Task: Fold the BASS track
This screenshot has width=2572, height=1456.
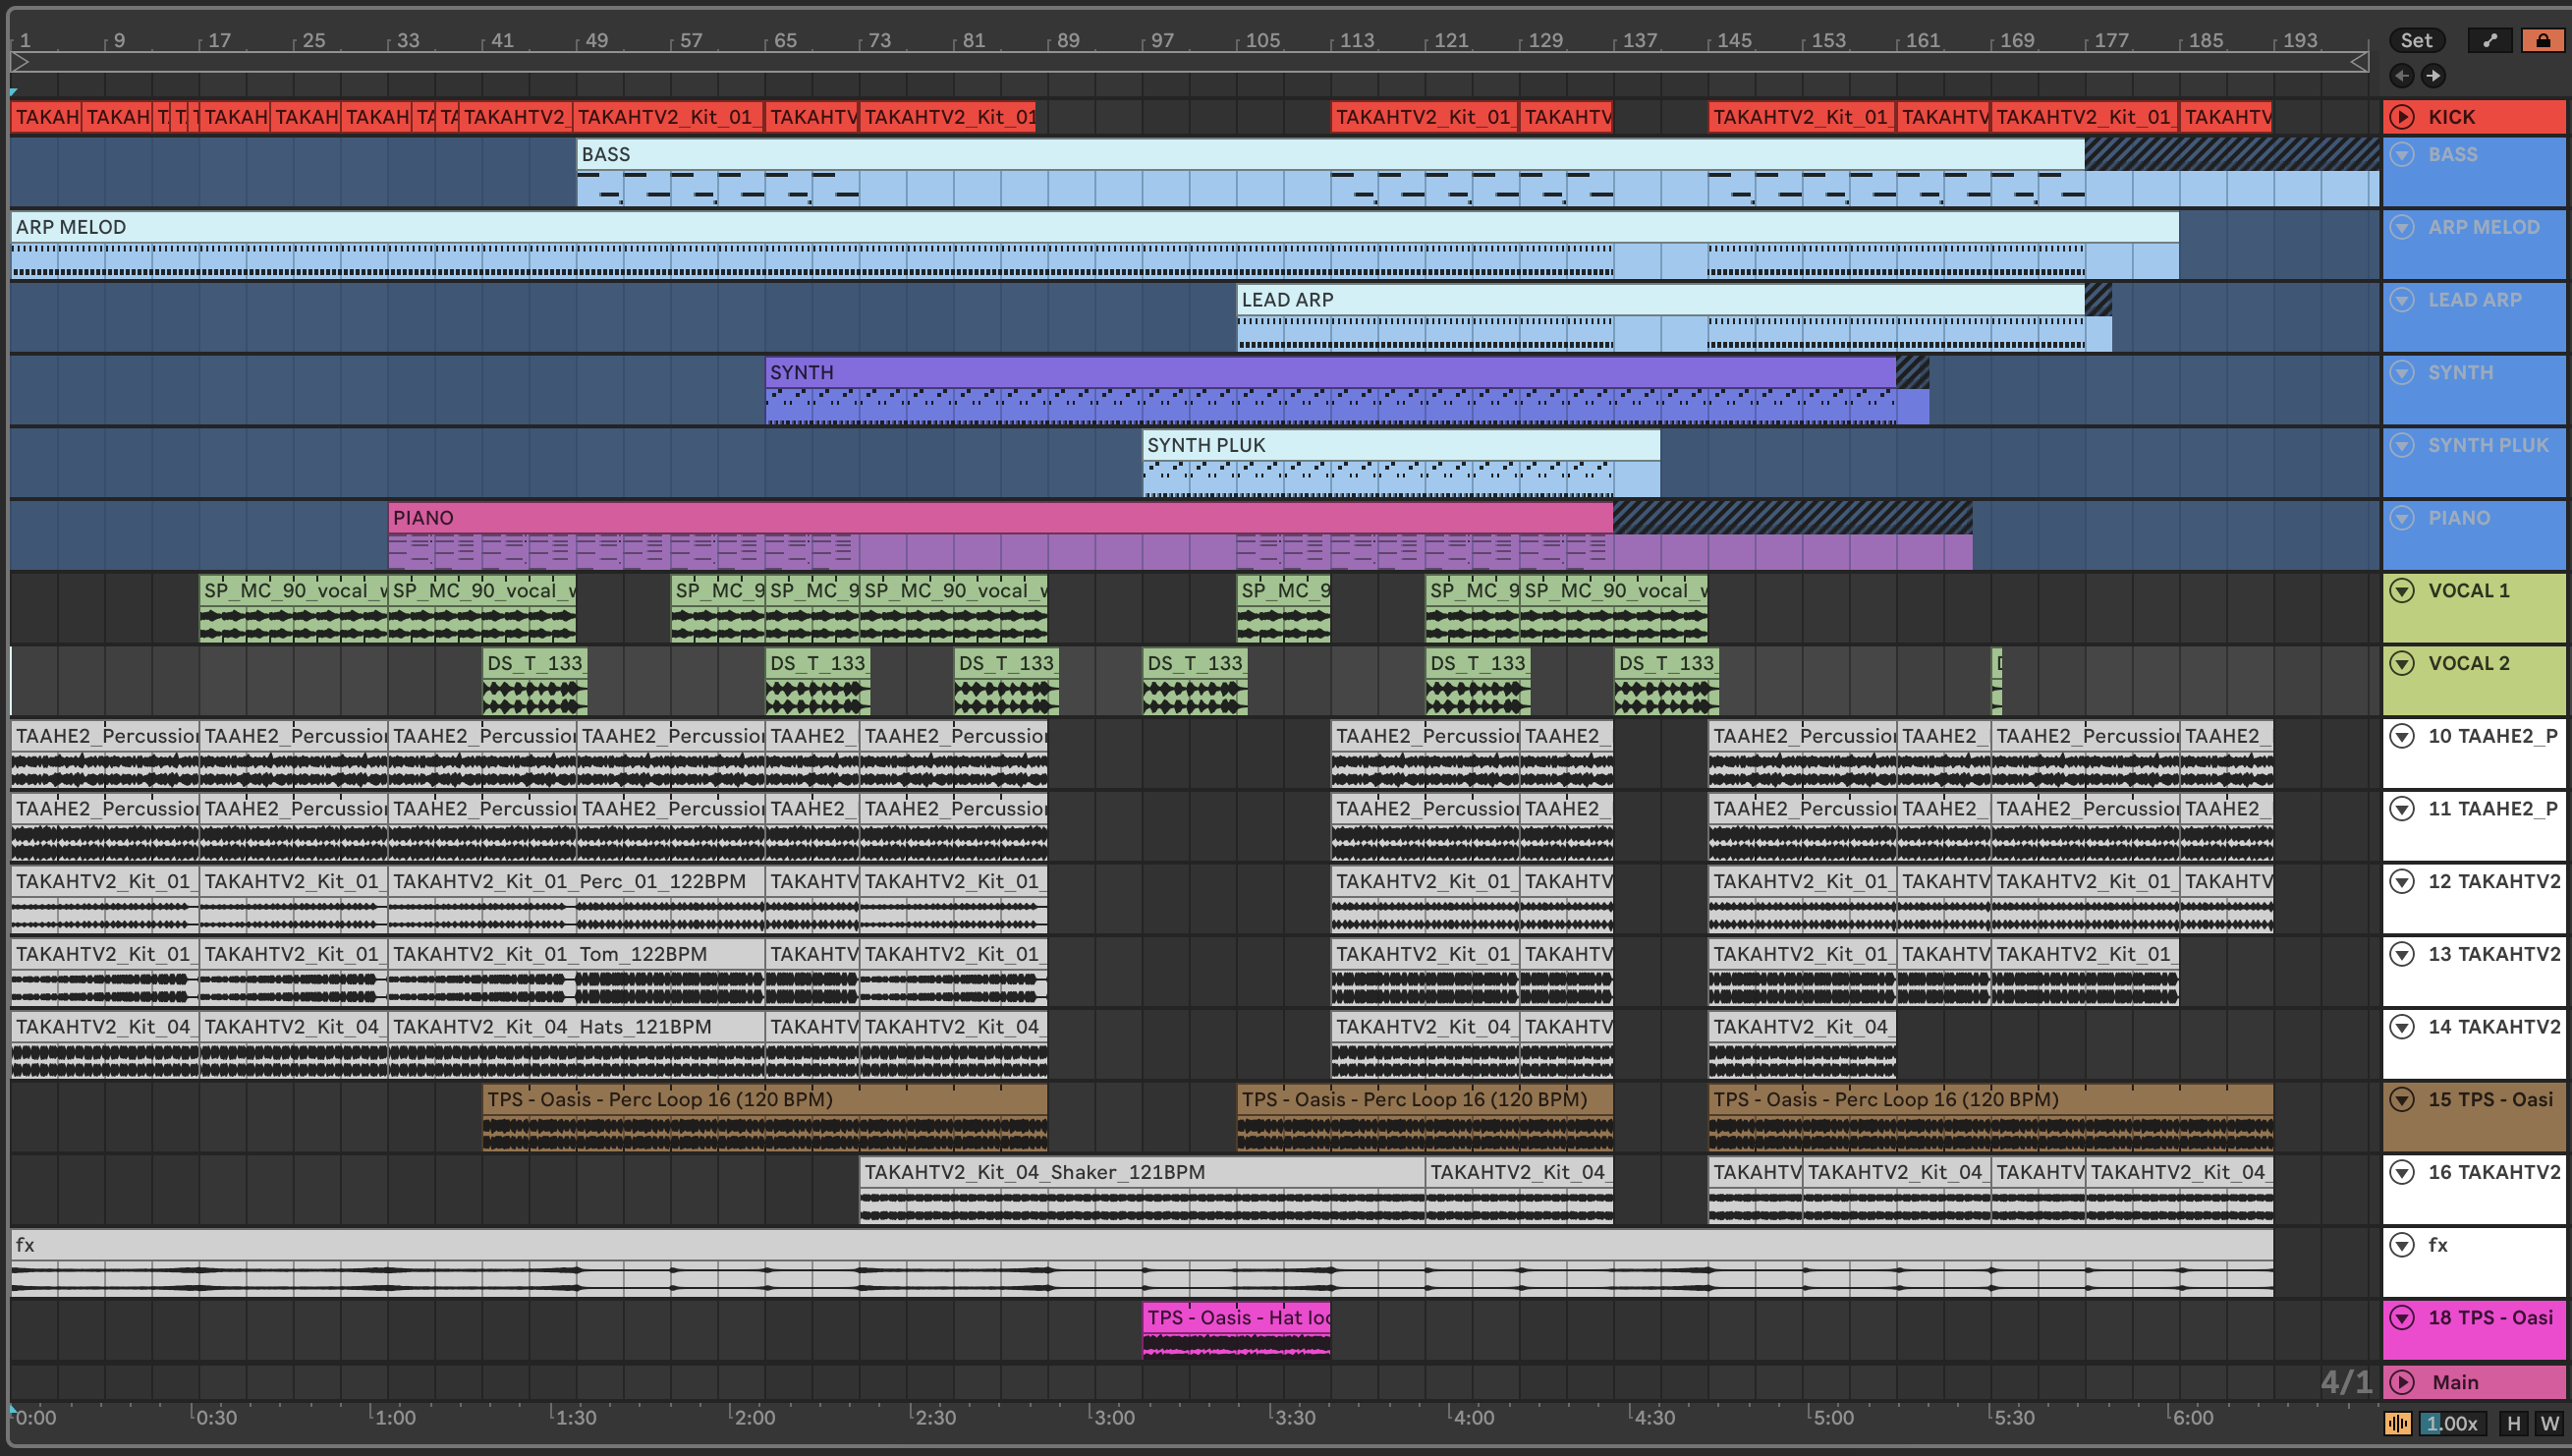Action: (2402, 154)
